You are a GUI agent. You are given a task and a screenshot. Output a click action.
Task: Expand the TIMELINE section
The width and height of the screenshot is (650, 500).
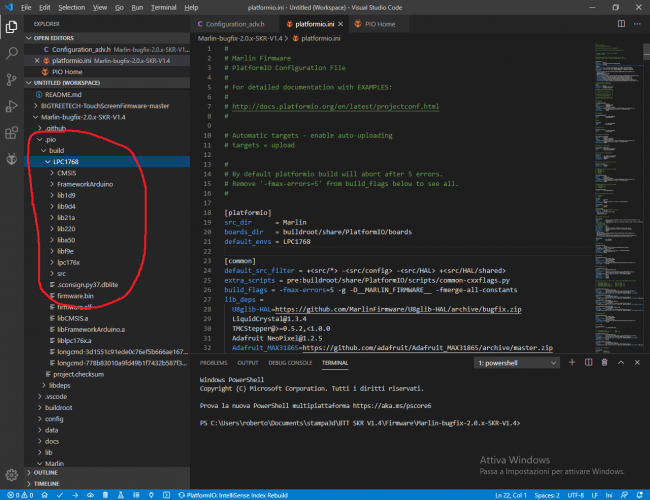[x=48, y=483]
